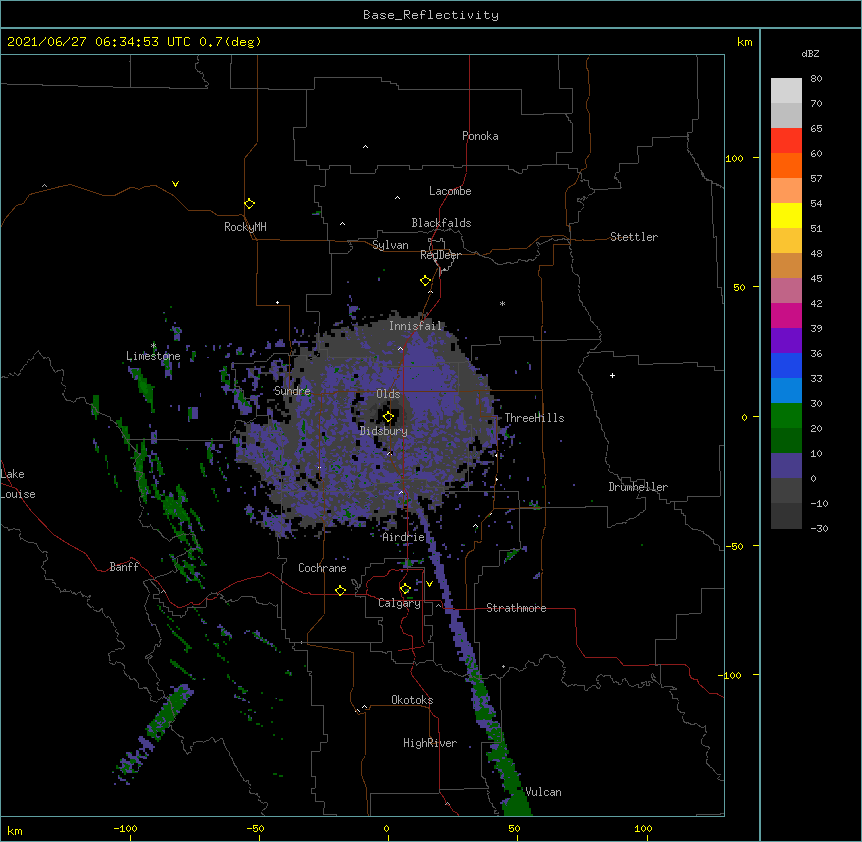Click the radar site marker near Olds
The image size is (862, 842).
tap(388, 417)
